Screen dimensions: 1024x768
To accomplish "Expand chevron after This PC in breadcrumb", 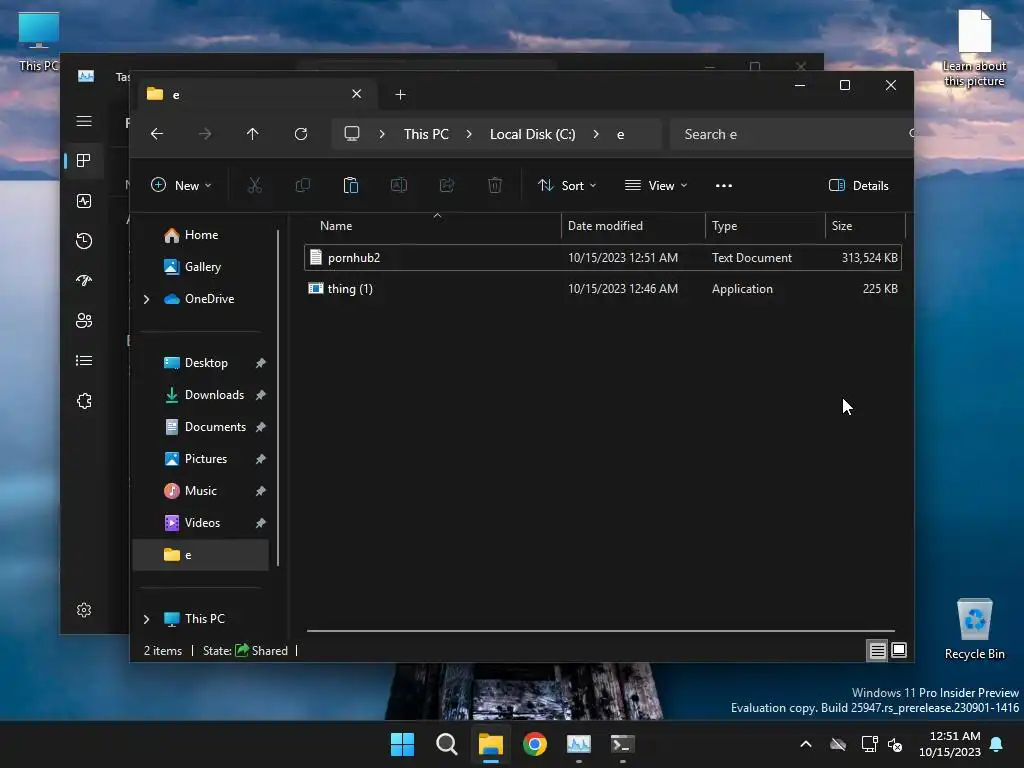I will click(x=469, y=134).
